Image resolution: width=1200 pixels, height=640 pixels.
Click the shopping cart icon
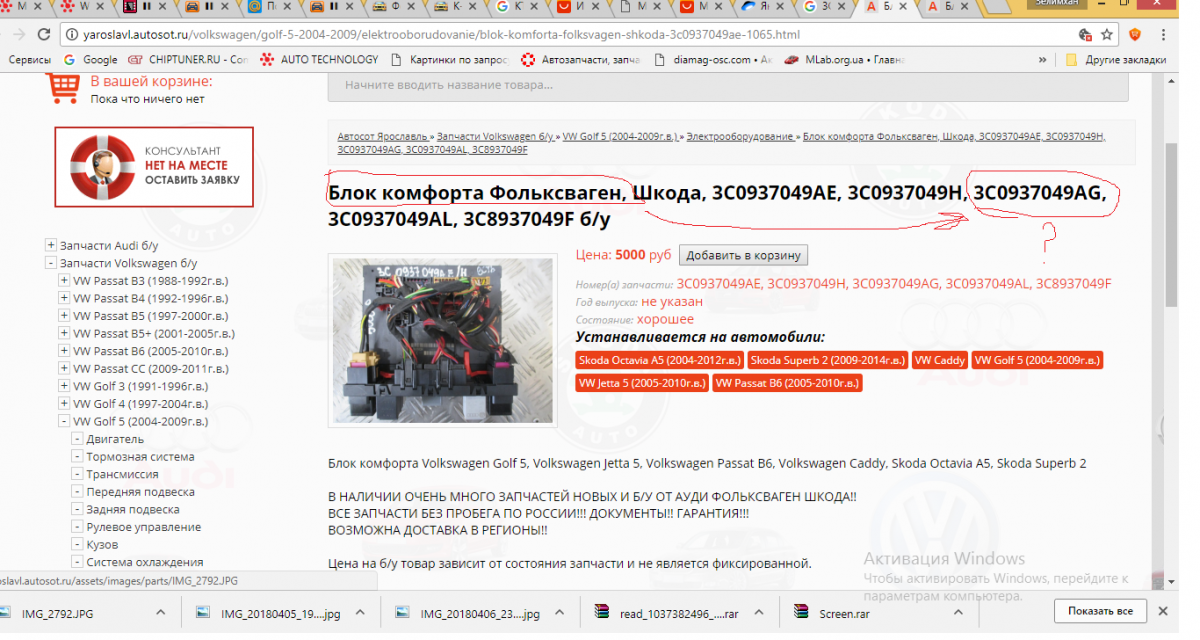(x=62, y=89)
